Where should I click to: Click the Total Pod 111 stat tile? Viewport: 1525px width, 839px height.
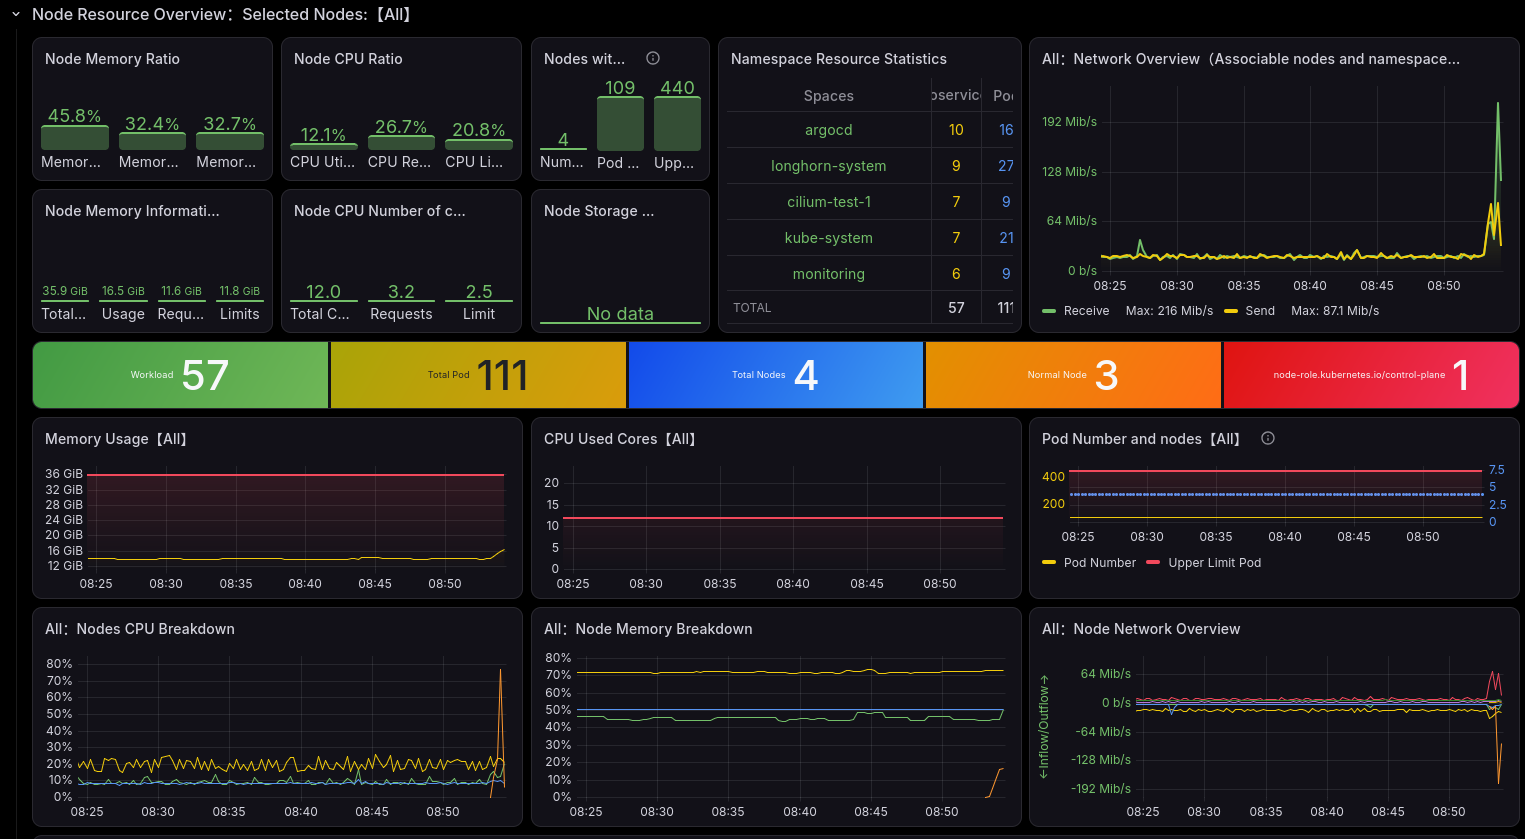click(478, 375)
